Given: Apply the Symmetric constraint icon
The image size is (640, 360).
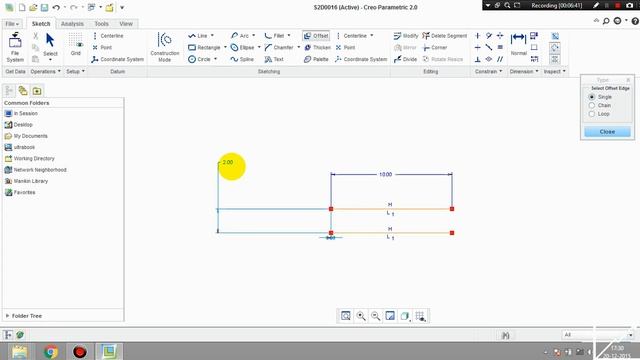Looking at the screenshot, I should 500,36.
